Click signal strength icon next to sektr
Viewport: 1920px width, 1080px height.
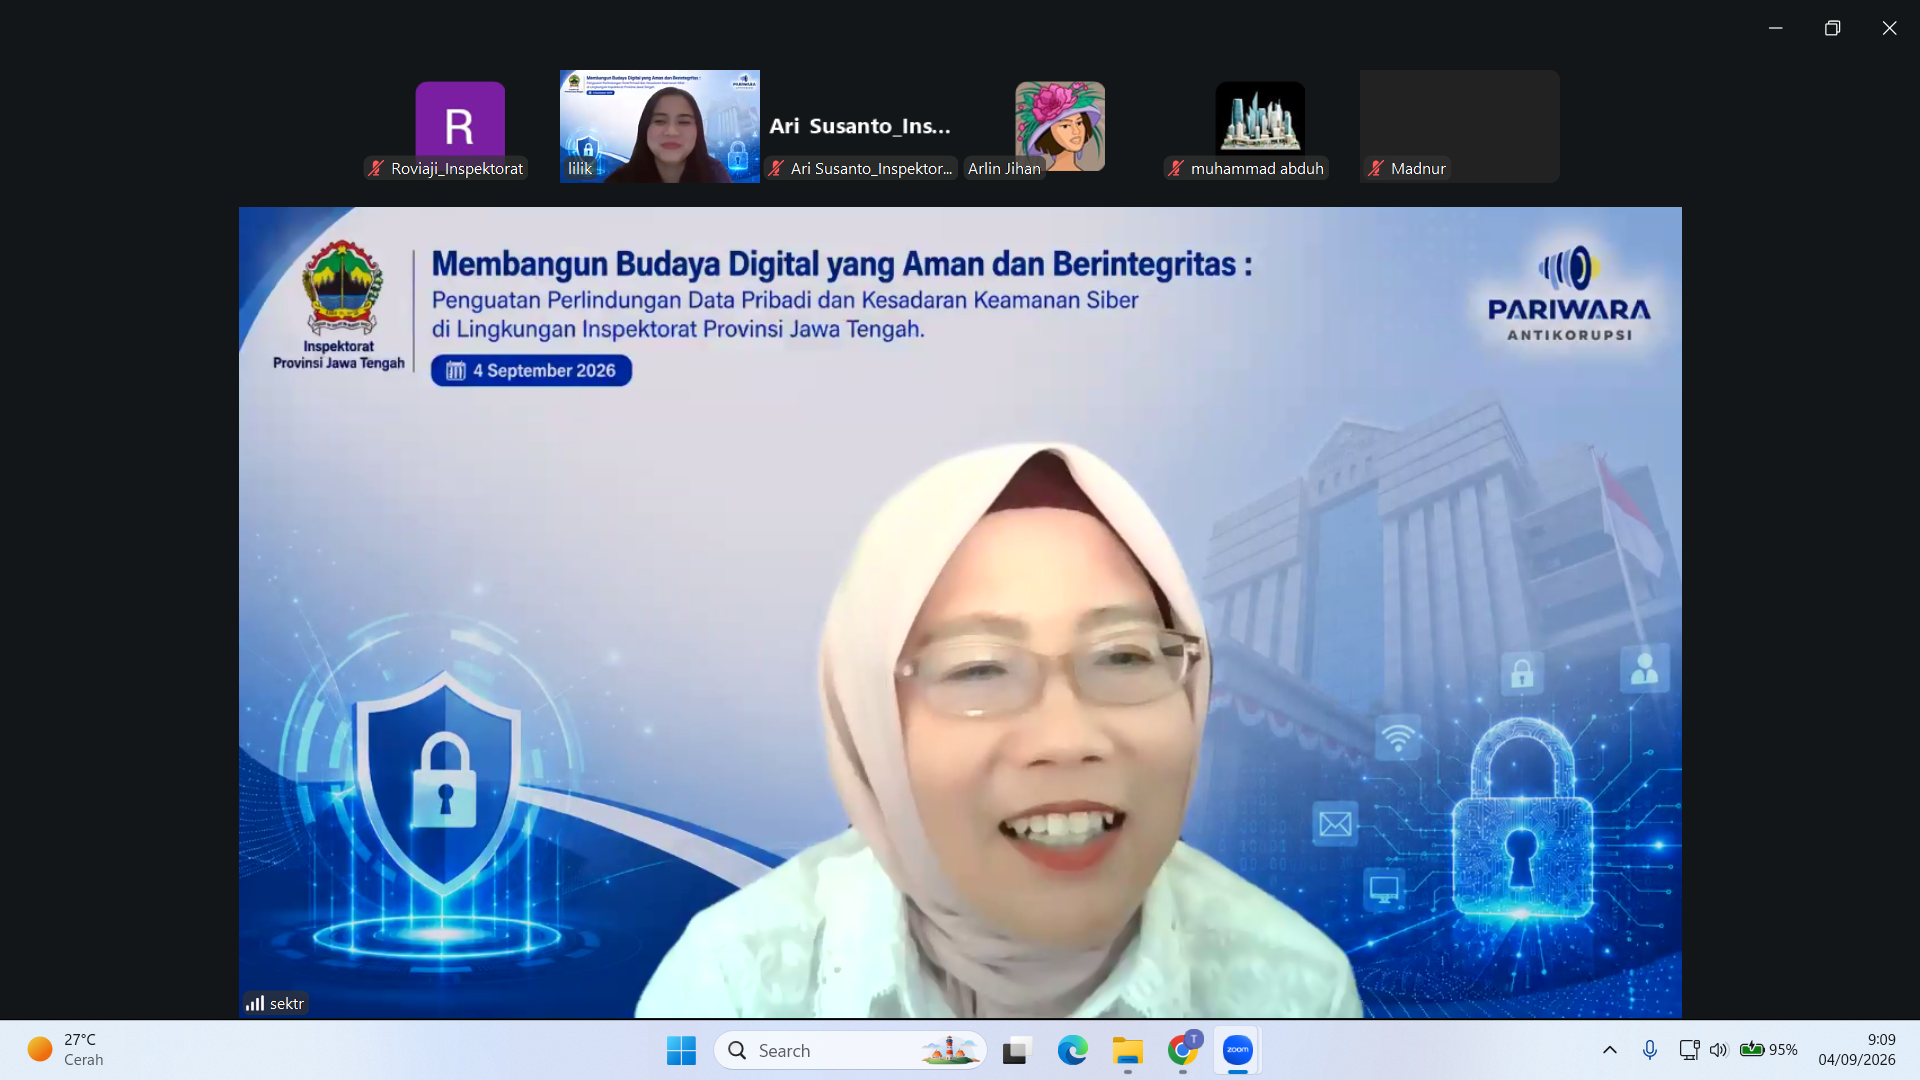255,1003
